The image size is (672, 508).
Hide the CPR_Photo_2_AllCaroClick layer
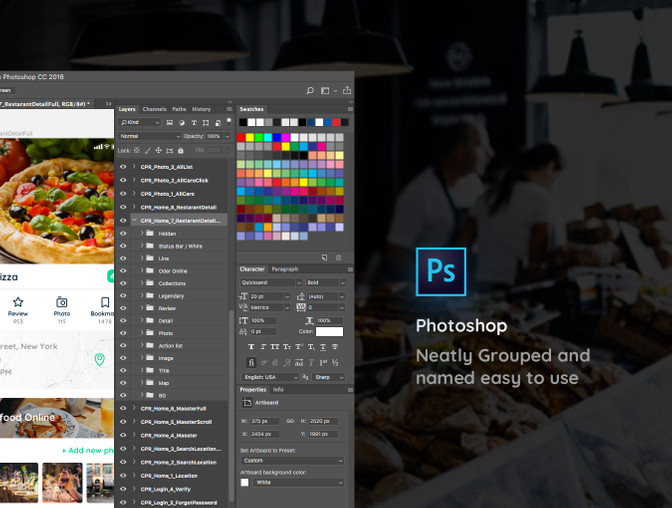123,180
